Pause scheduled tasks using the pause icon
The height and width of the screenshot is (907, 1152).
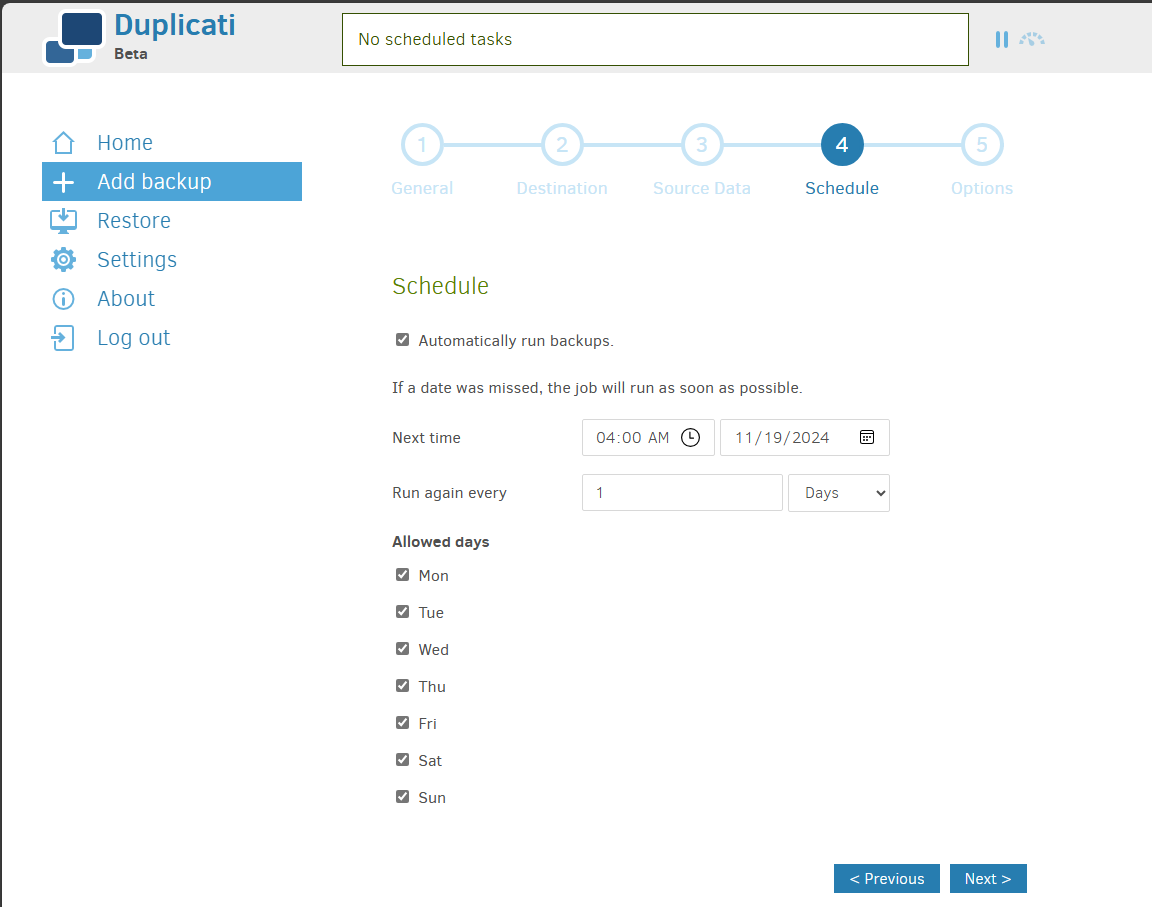coord(1001,39)
